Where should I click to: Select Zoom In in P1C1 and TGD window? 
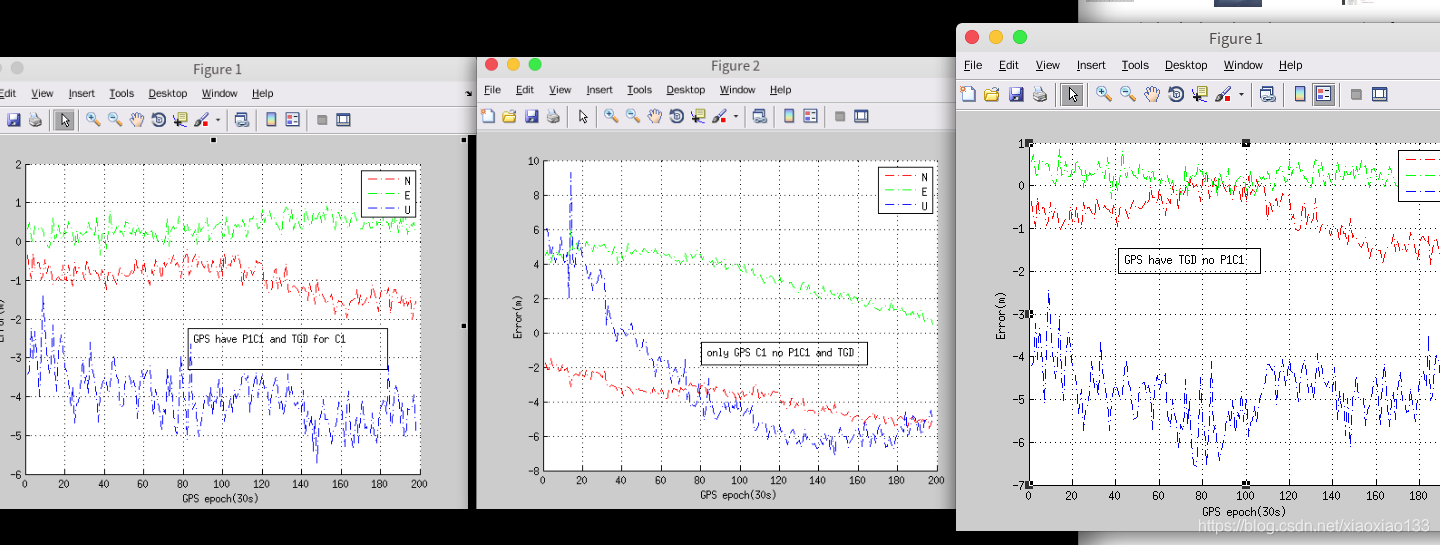click(93, 120)
